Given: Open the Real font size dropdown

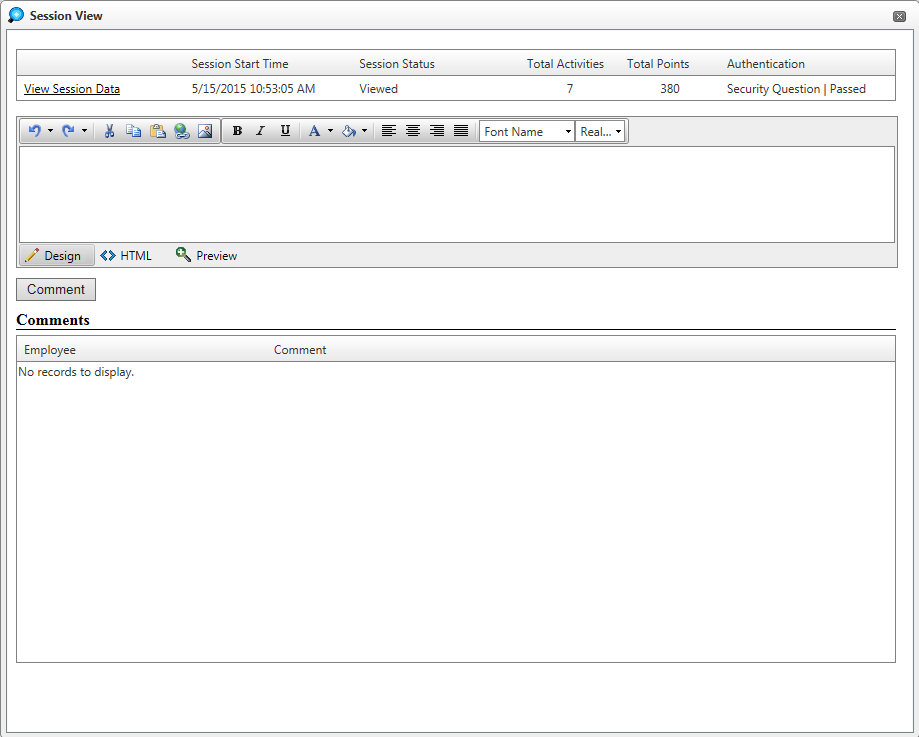Looking at the screenshot, I should 600,131.
